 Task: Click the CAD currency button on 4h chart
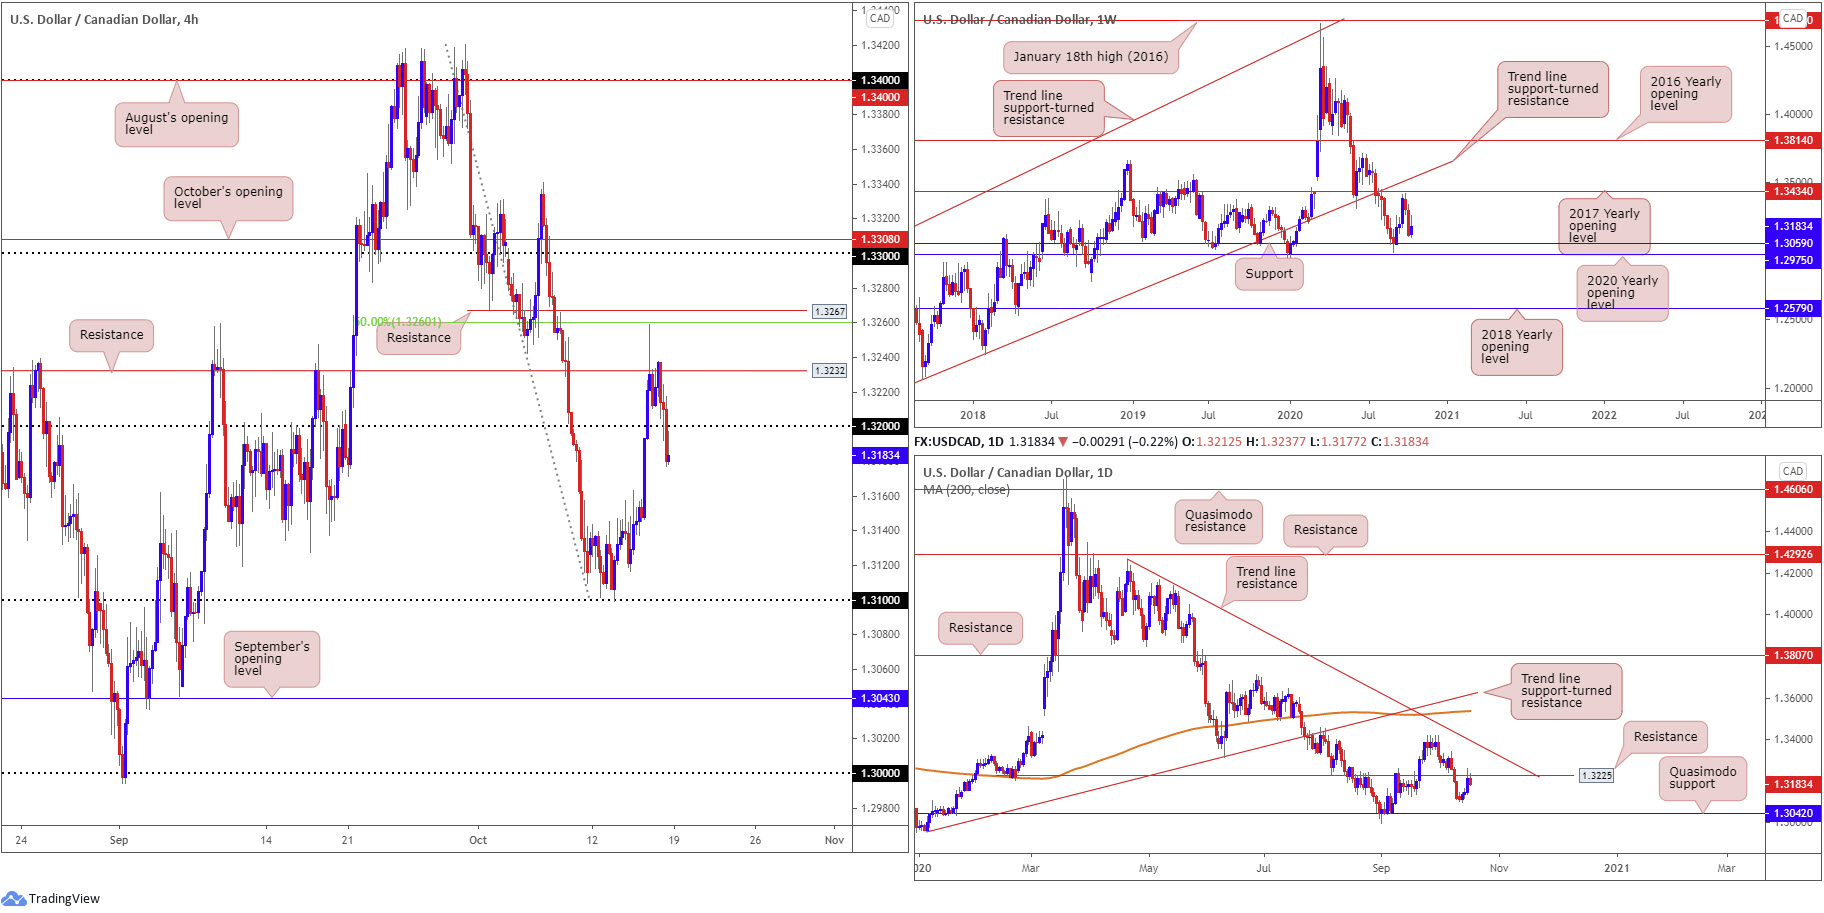point(880,18)
